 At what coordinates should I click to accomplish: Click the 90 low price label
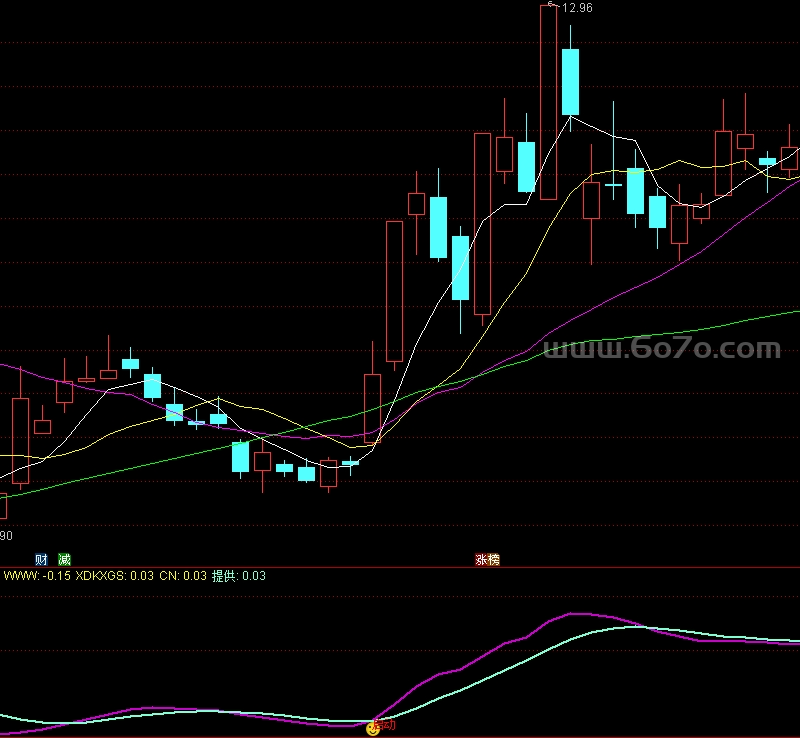(6, 535)
